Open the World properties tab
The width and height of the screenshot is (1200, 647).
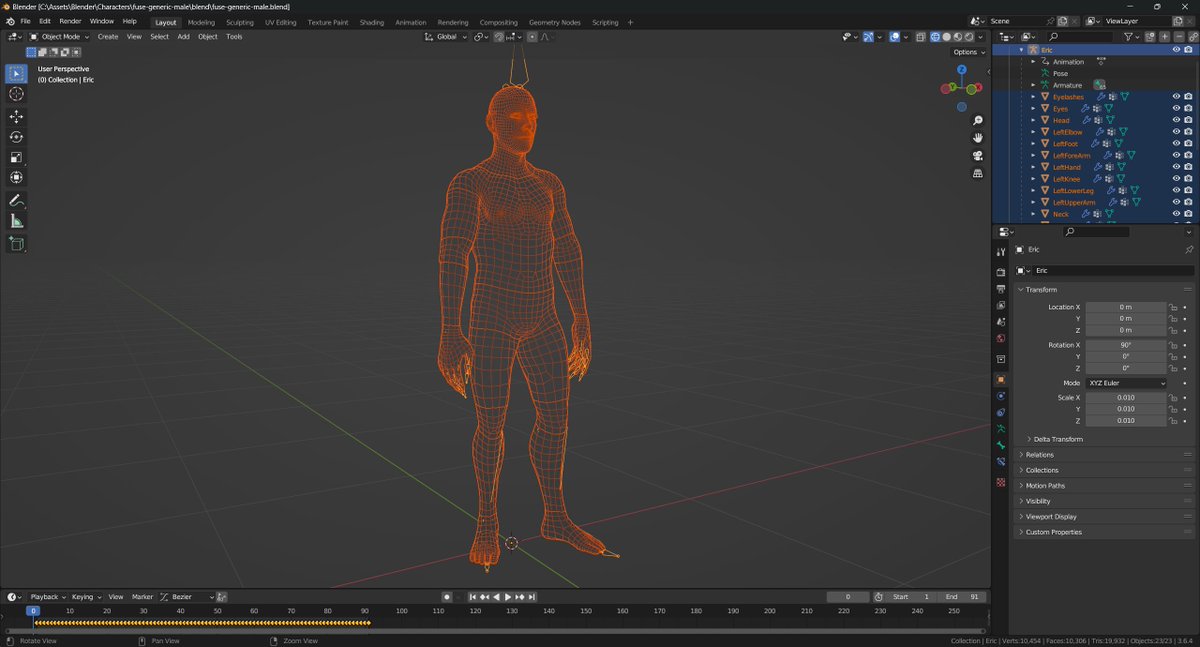click(x=1001, y=338)
